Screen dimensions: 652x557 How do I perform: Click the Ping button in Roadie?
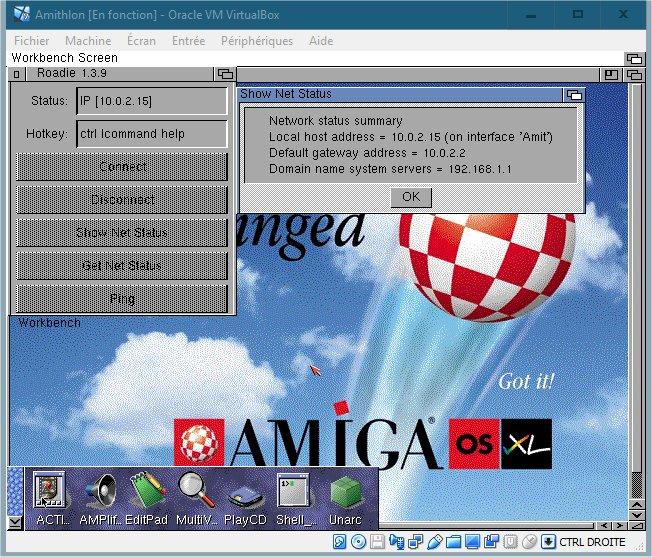(122, 298)
